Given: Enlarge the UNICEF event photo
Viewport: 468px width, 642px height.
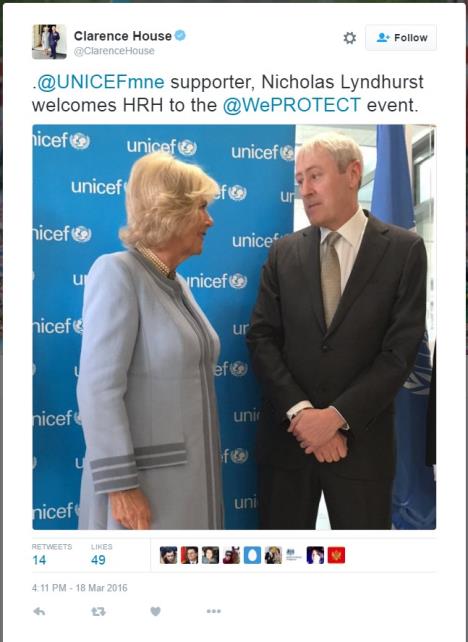Looking at the screenshot, I should (x=234, y=327).
